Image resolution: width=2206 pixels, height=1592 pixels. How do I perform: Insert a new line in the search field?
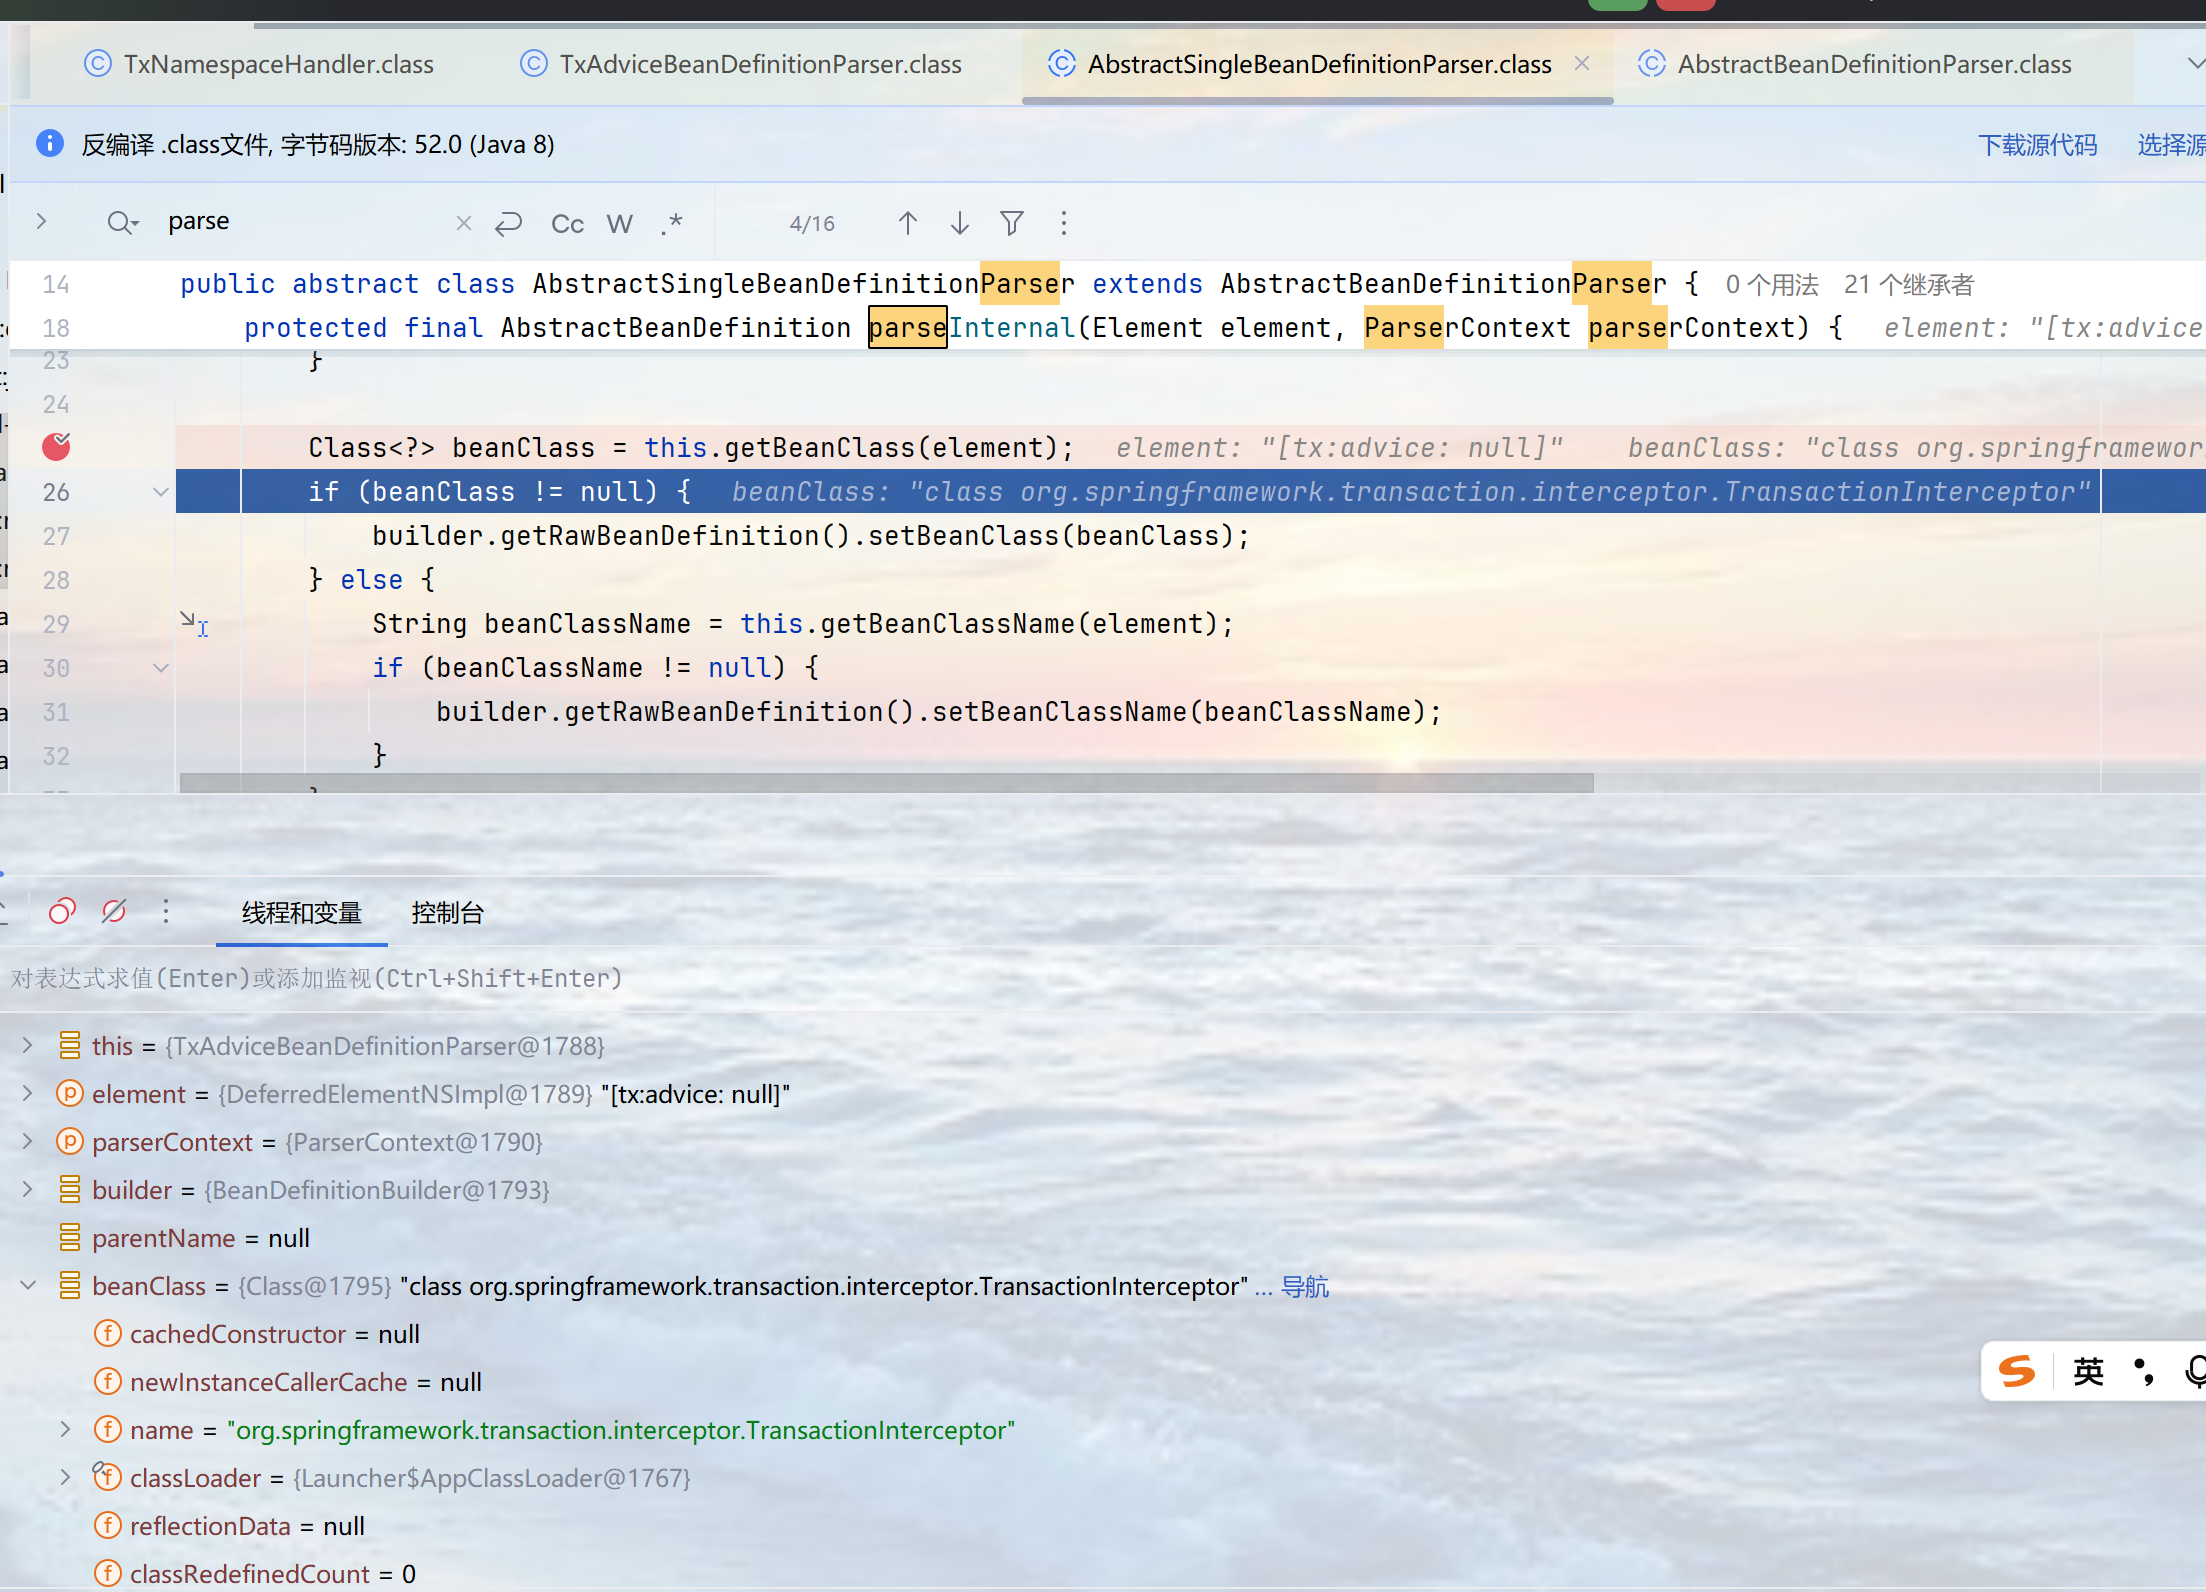(508, 223)
